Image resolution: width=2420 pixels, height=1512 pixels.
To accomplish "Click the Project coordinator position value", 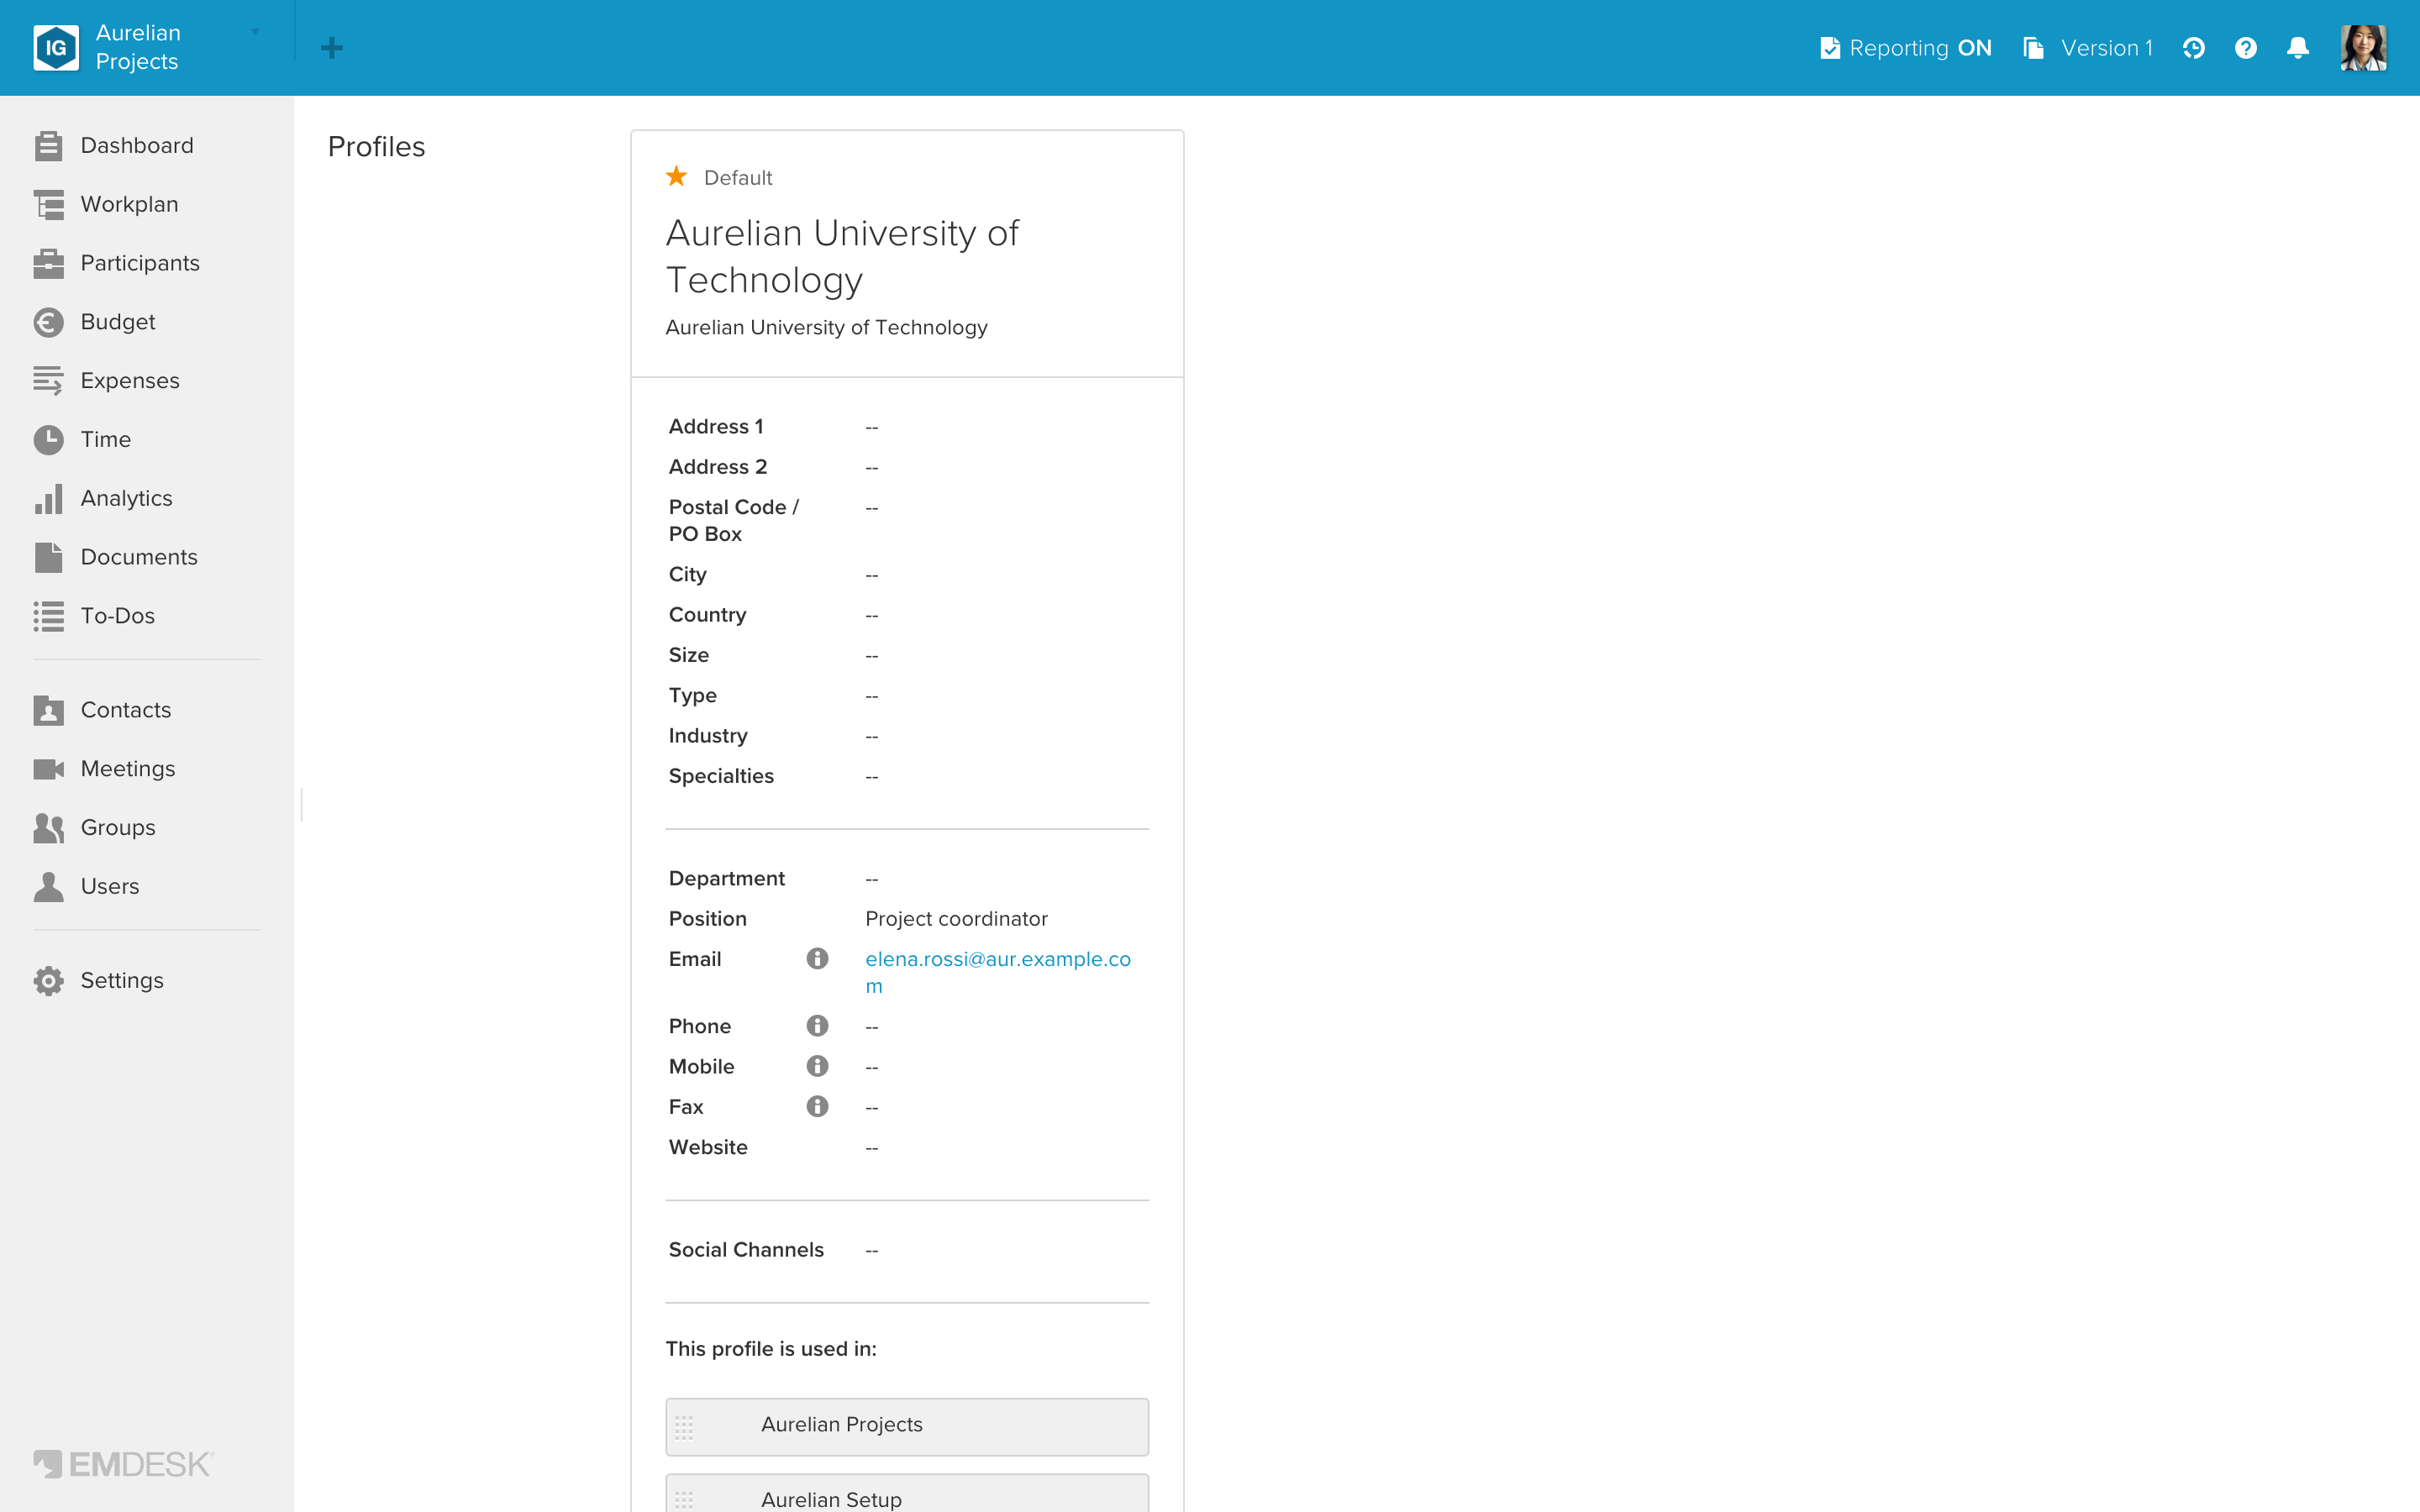I will (x=956, y=919).
